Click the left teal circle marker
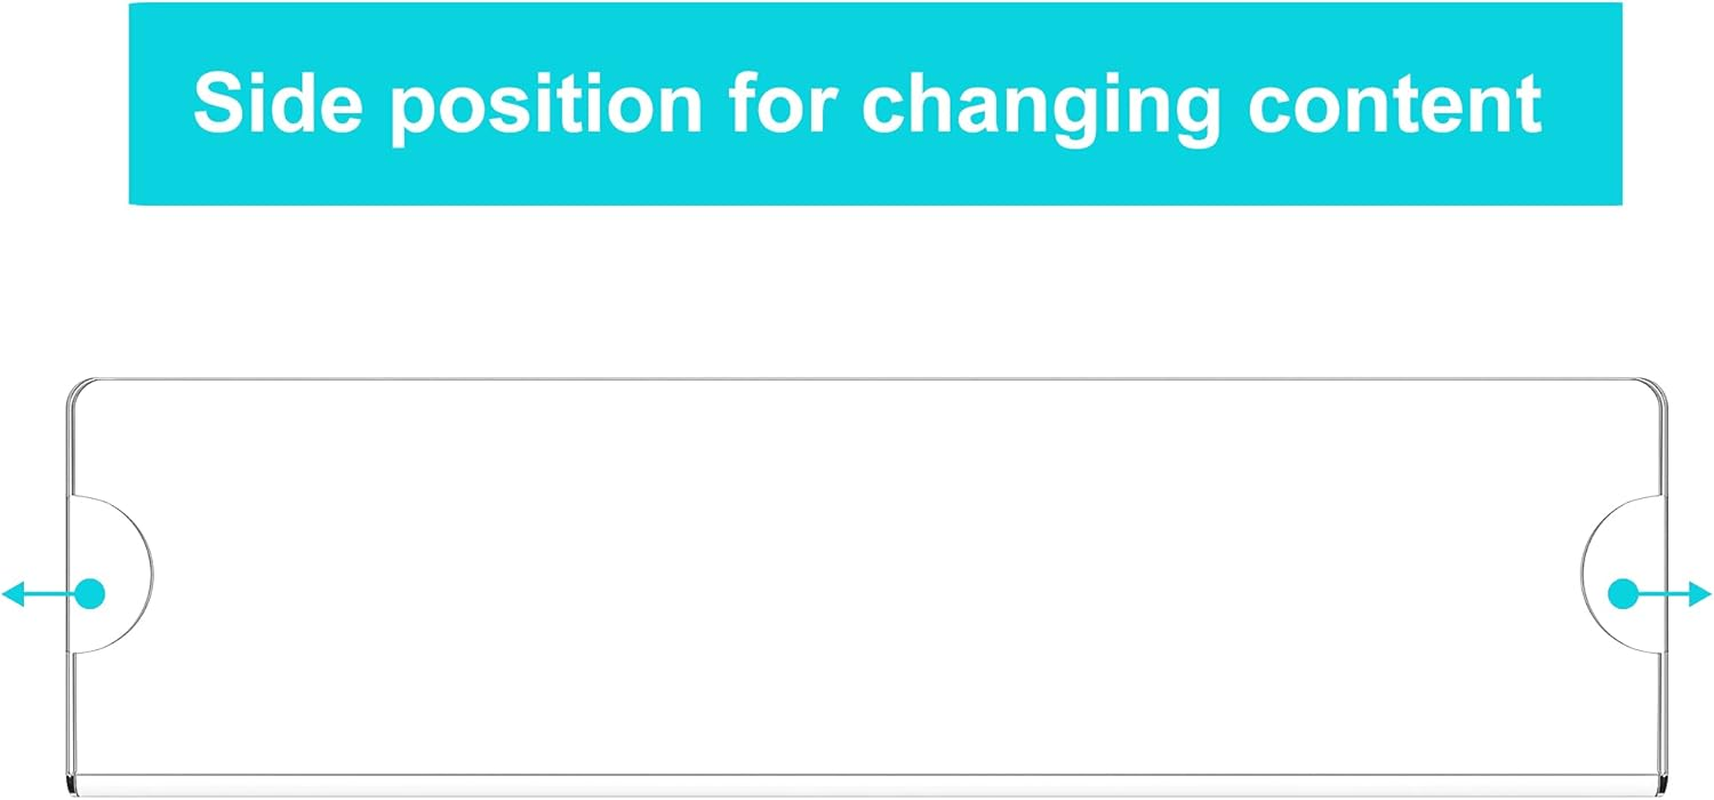 click(90, 593)
